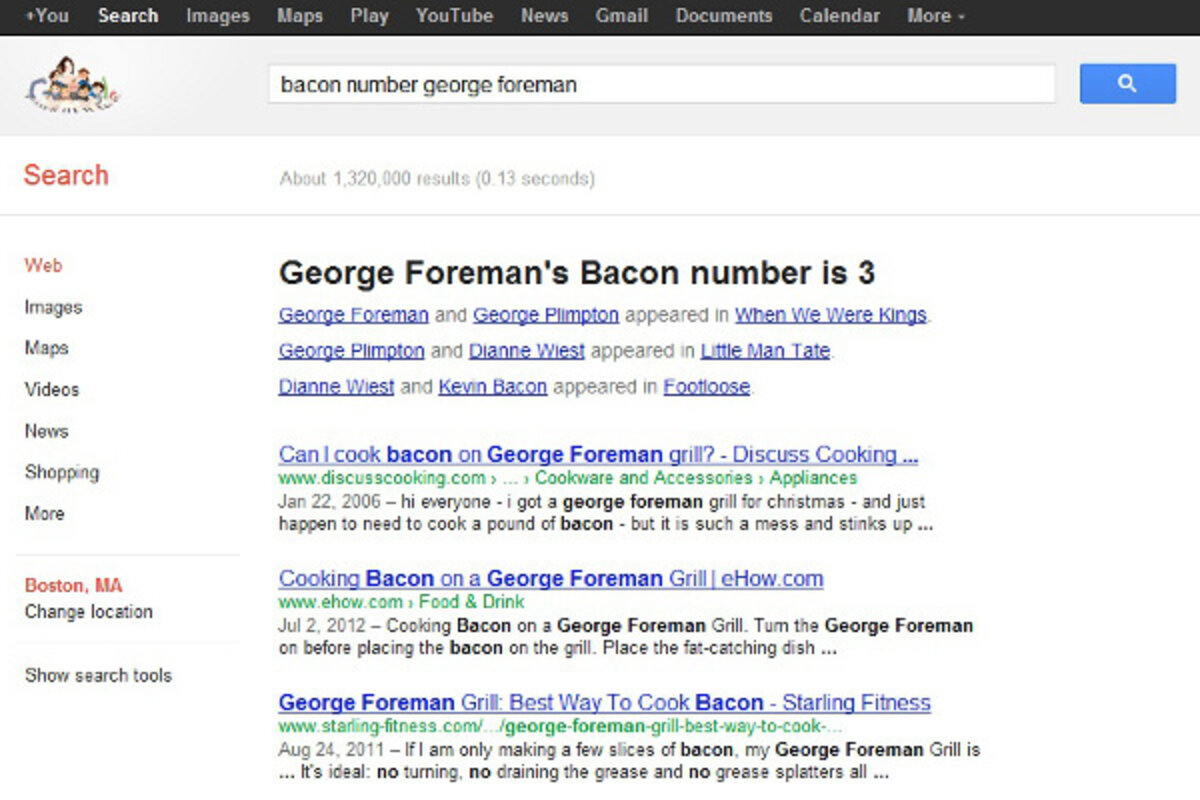
Task: Open the Kevin Bacon link
Action: (492, 387)
